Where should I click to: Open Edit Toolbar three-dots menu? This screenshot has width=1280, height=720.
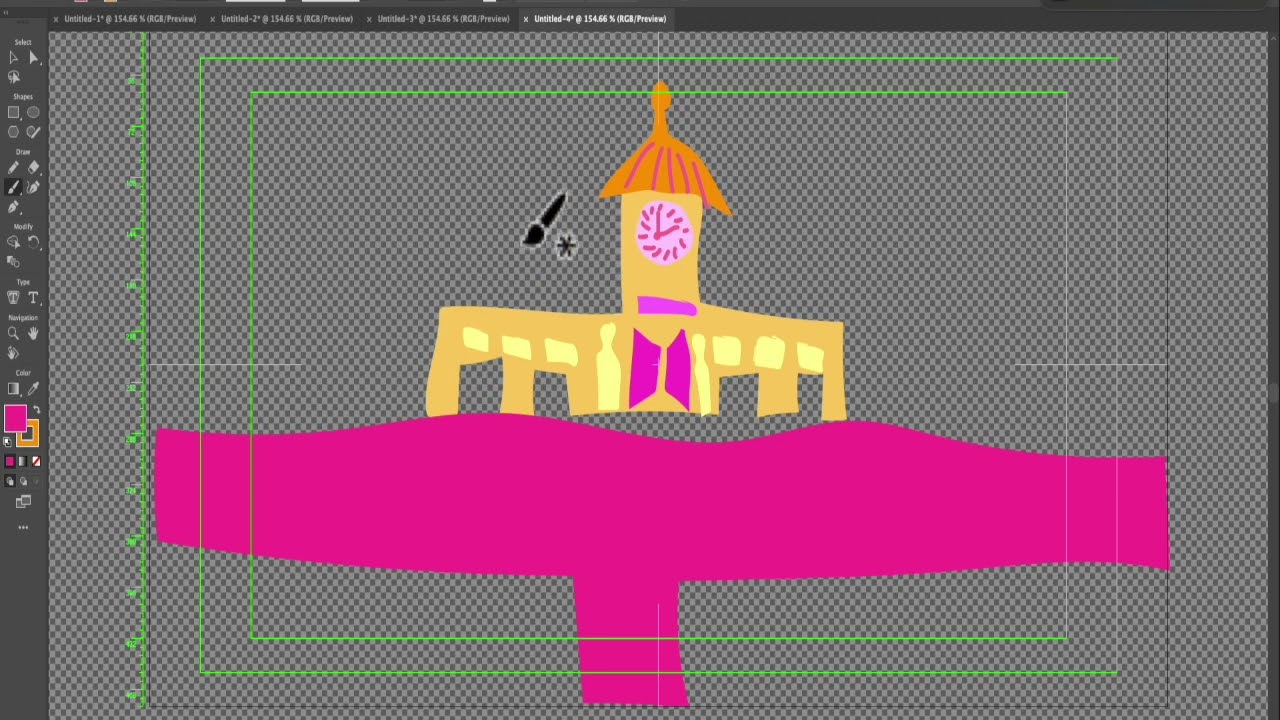click(23, 527)
